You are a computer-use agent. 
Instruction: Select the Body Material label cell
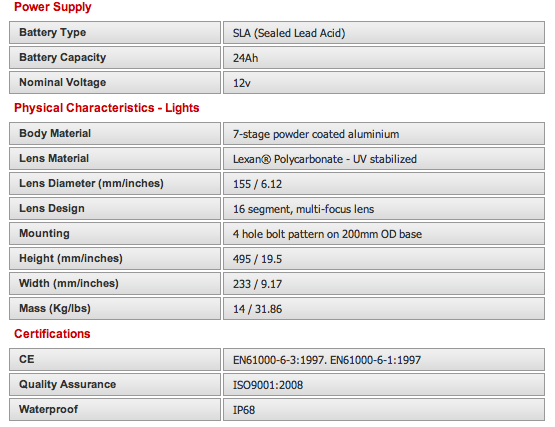115,133
